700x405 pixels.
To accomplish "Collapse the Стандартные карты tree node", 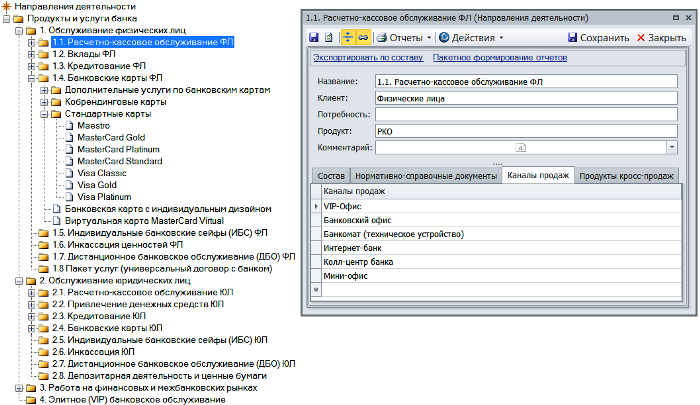I will tap(43, 114).
